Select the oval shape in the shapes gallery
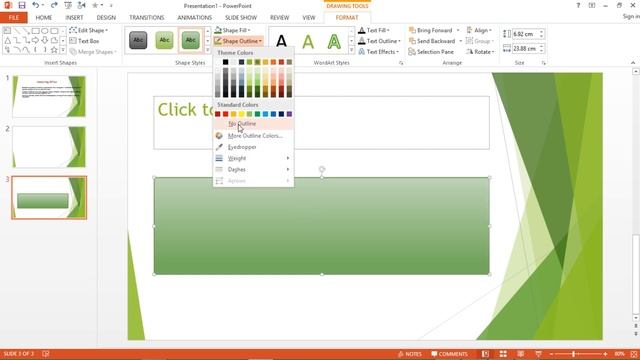 click(x=44, y=31)
